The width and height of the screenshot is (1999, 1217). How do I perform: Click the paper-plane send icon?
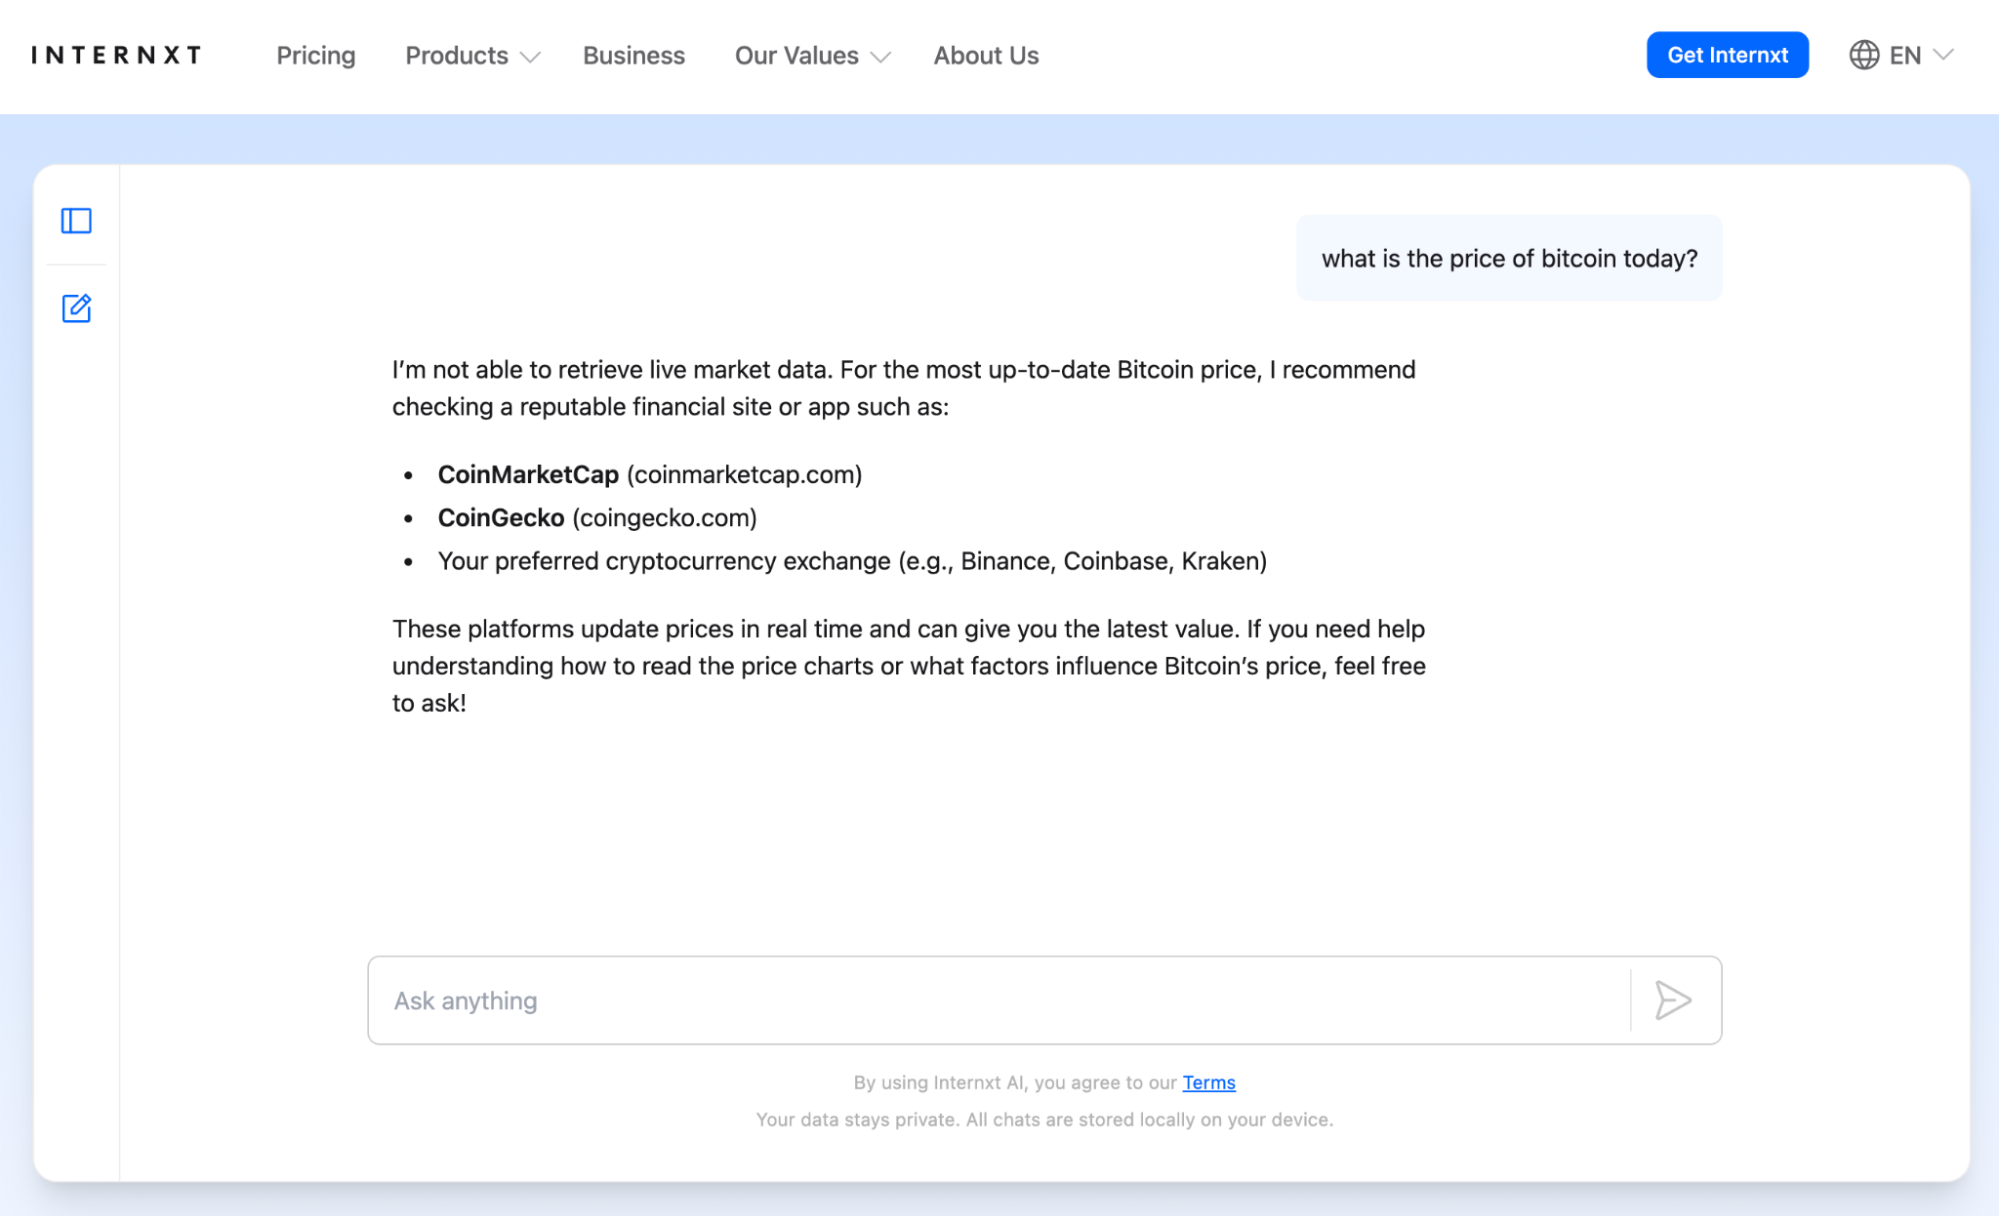point(1672,1000)
